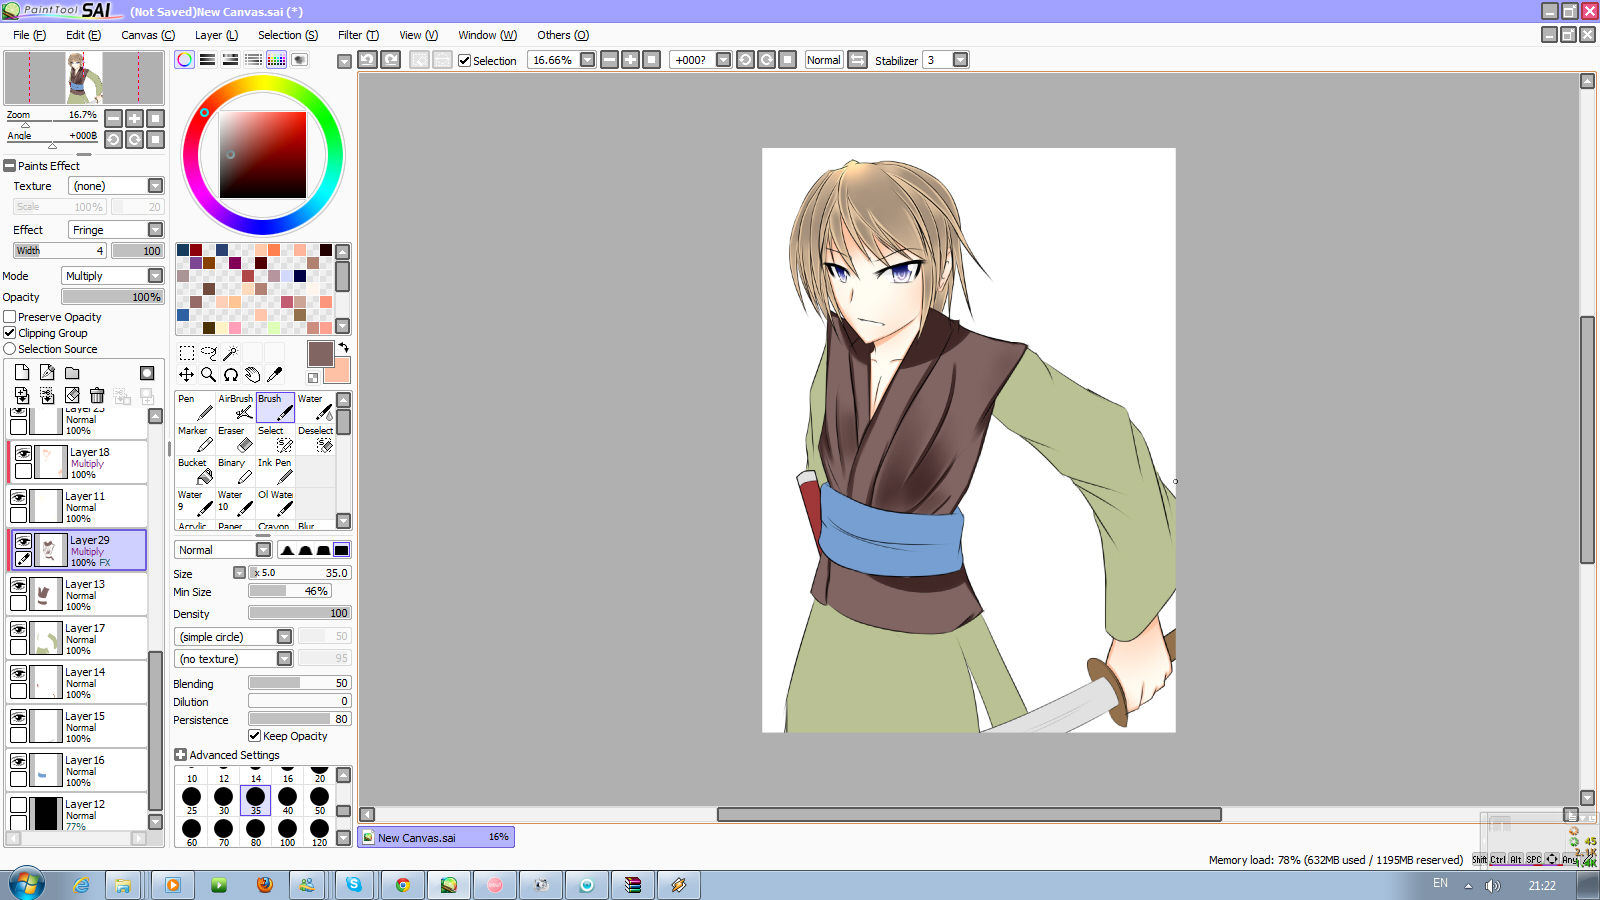Open the Filter menu
Viewport: 1600px width, 900px height.
tap(358, 35)
